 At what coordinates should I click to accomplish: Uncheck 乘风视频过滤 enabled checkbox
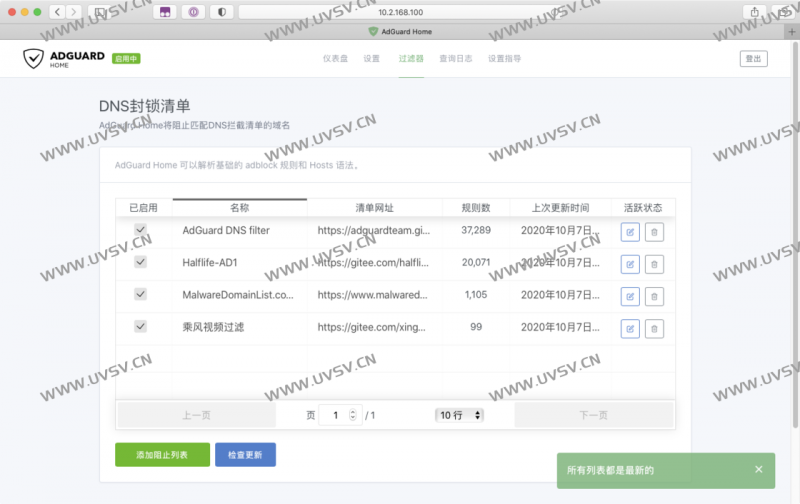tap(140, 326)
